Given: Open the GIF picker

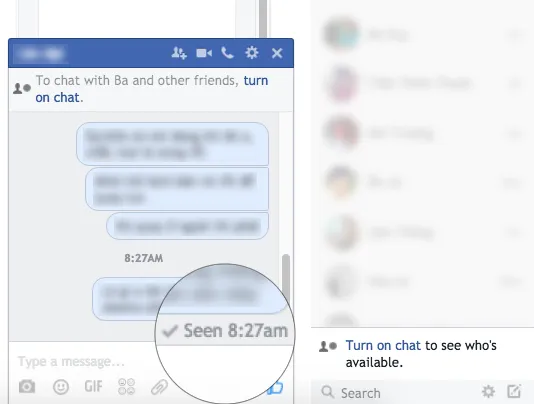Looking at the screenshot, I should [x=93, y=387].
